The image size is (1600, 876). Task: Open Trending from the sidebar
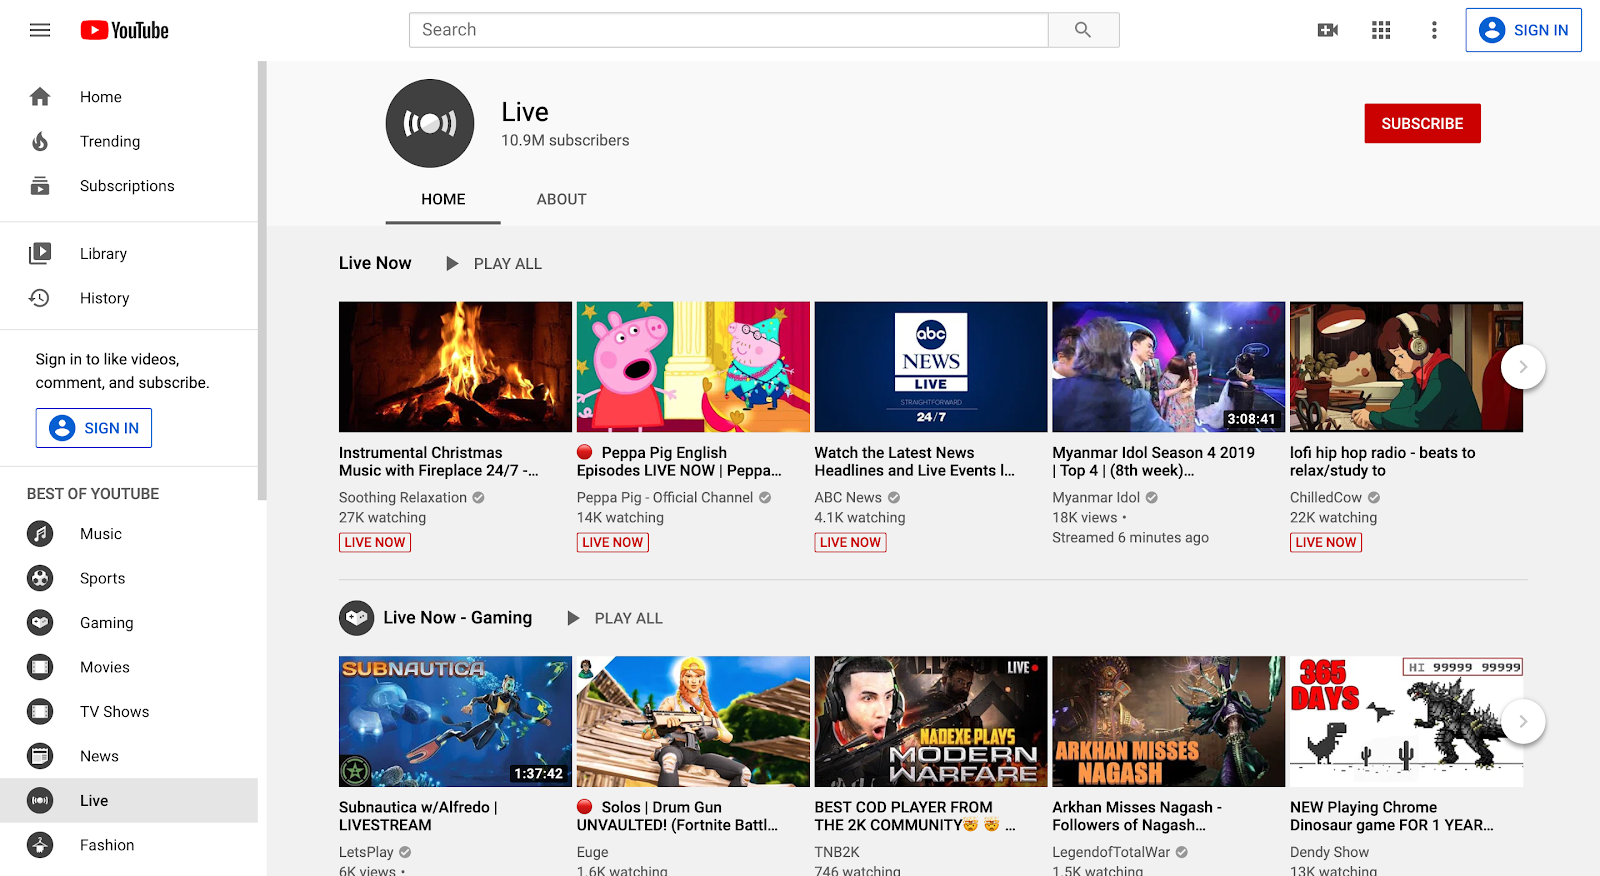click(110, 142)
